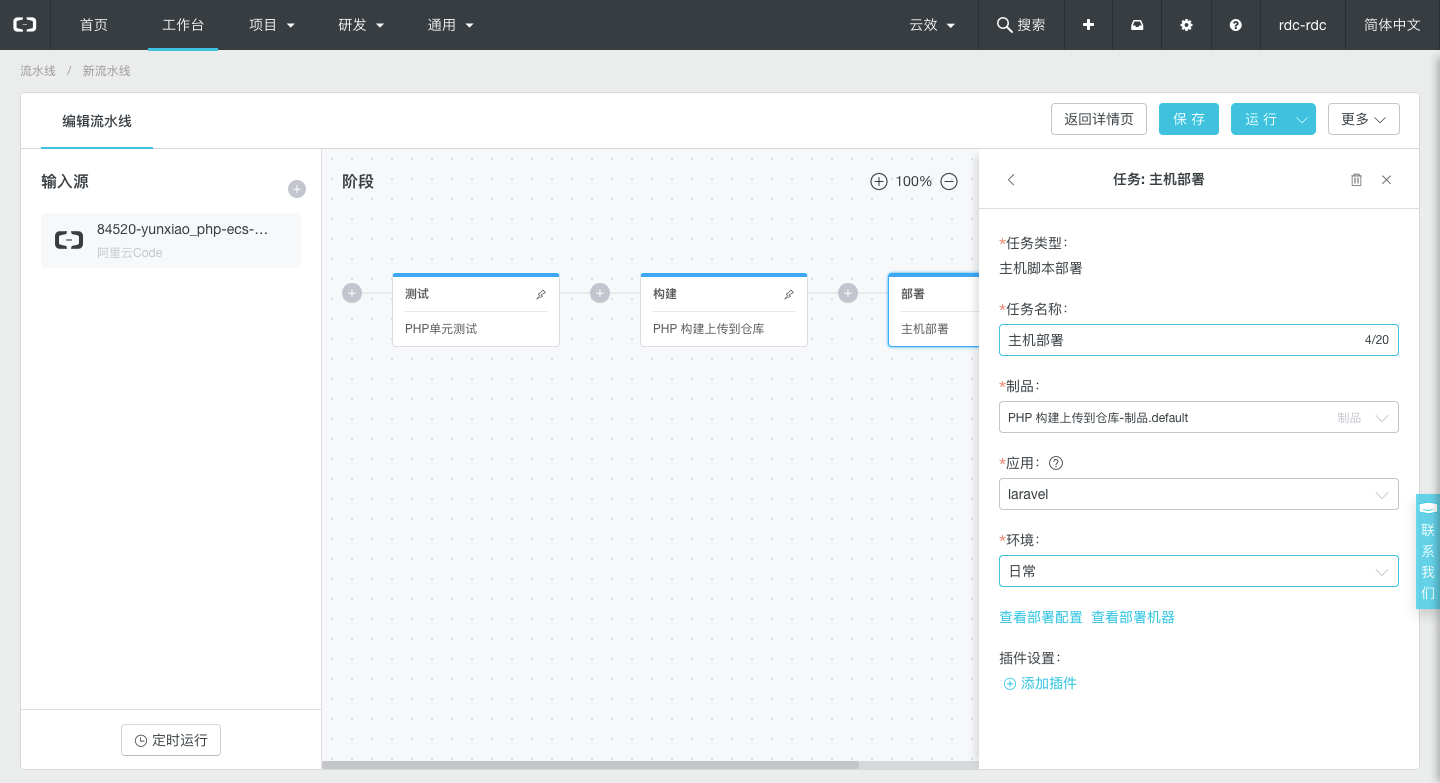
Task: Click 定时运行 button
Action: tap(171, 740)
